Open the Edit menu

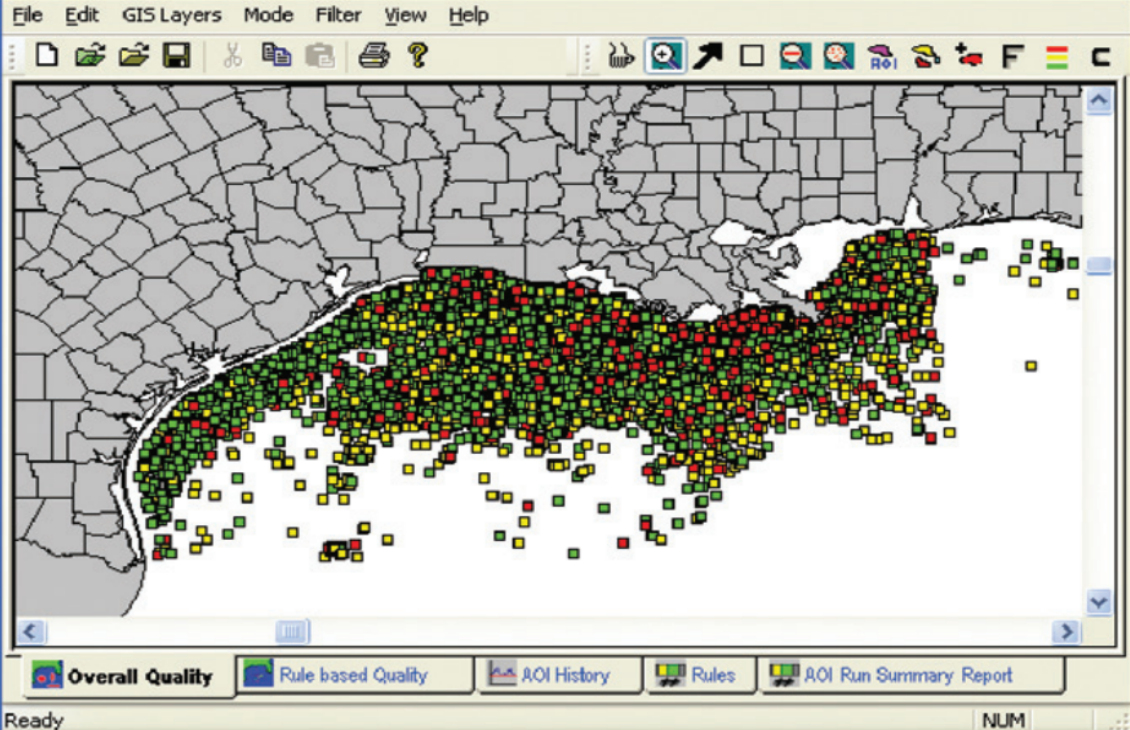pyautogui.click(x=81, y=14)
